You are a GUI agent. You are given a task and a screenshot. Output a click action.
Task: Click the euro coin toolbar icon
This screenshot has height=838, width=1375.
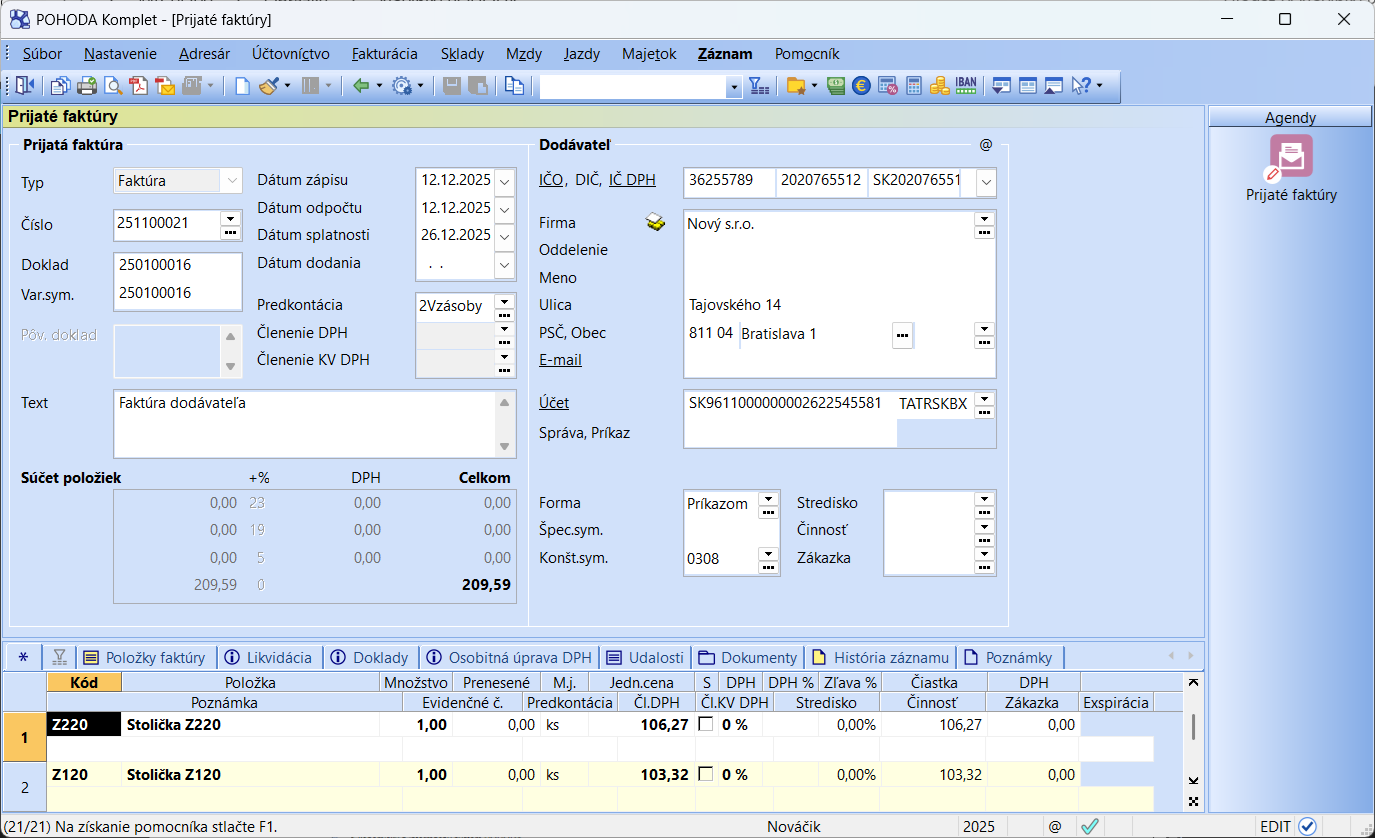(x=861, y=86)
